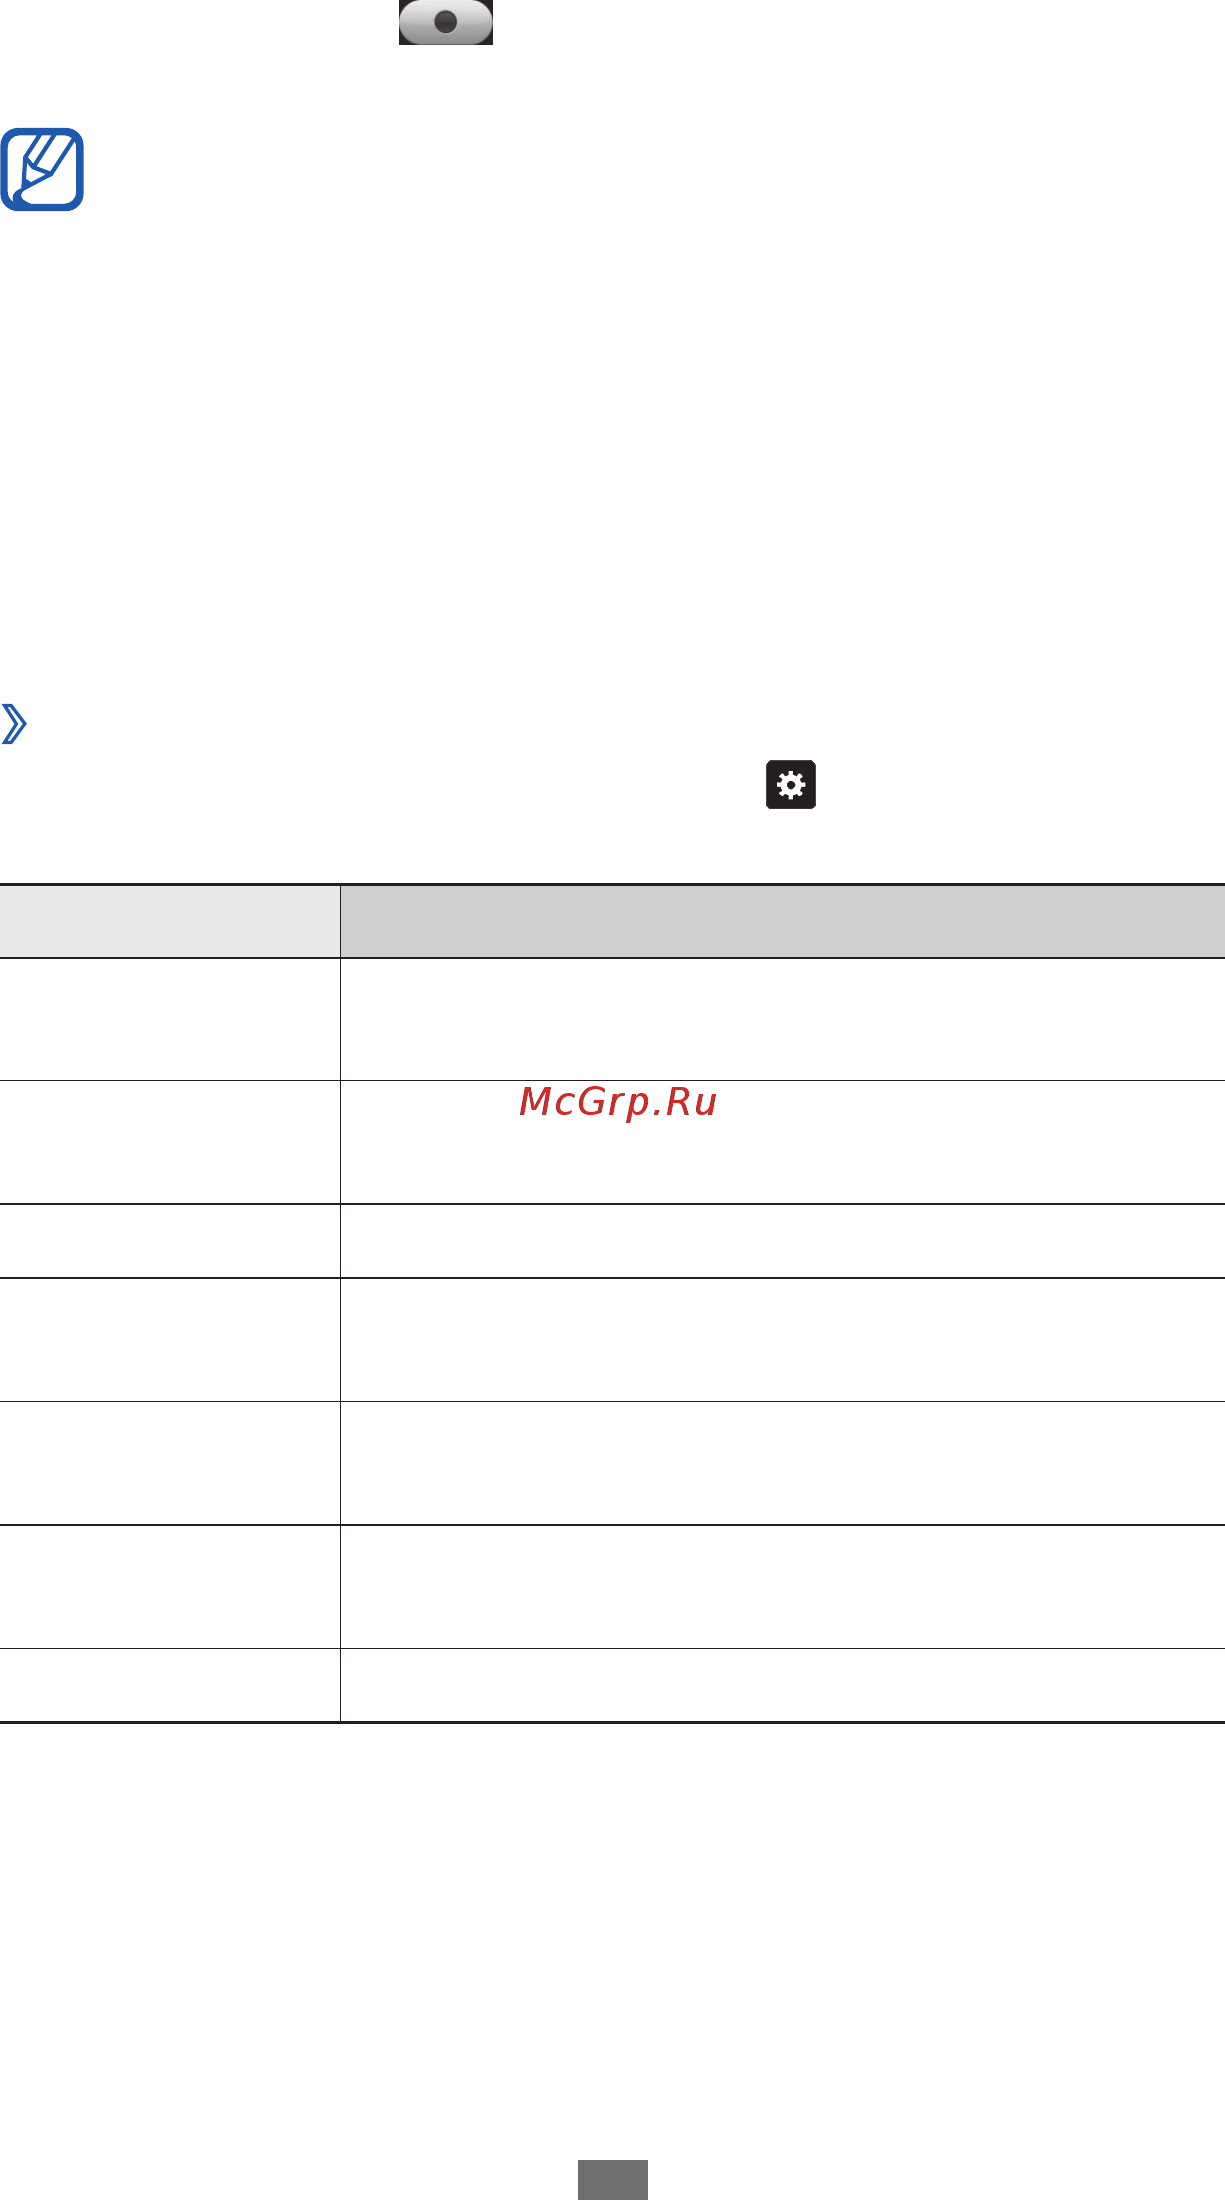Click the fourth row's right table cell
The height and width of the screenshot is (2200, 1225).
tap(783, 1340)
